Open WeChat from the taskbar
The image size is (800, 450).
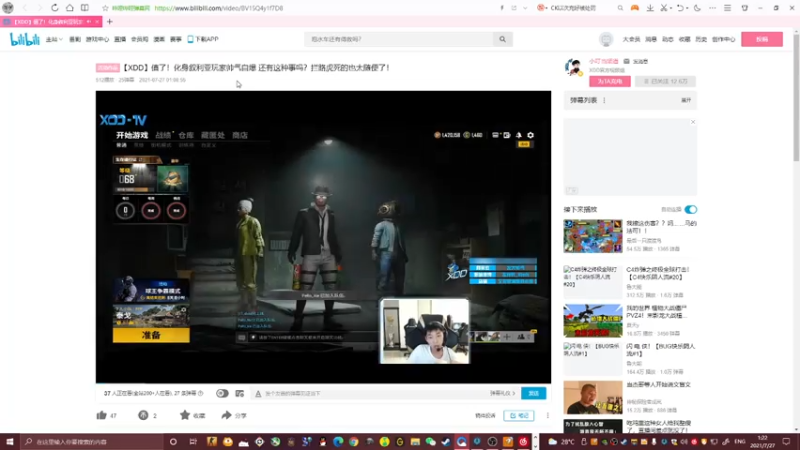point(431,442)
